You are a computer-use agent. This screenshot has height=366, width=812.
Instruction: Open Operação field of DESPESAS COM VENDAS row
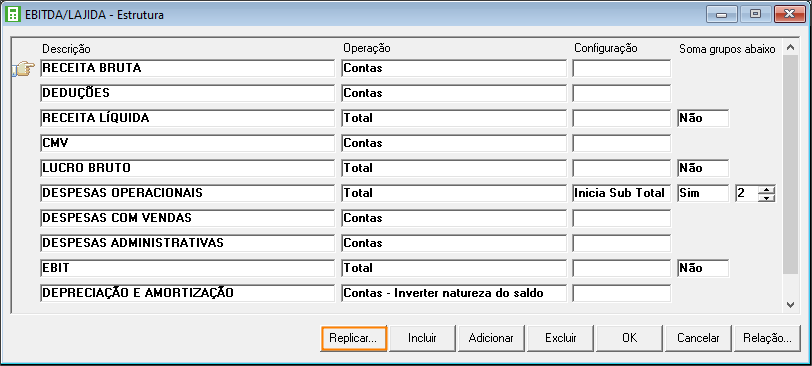point(454,218)
